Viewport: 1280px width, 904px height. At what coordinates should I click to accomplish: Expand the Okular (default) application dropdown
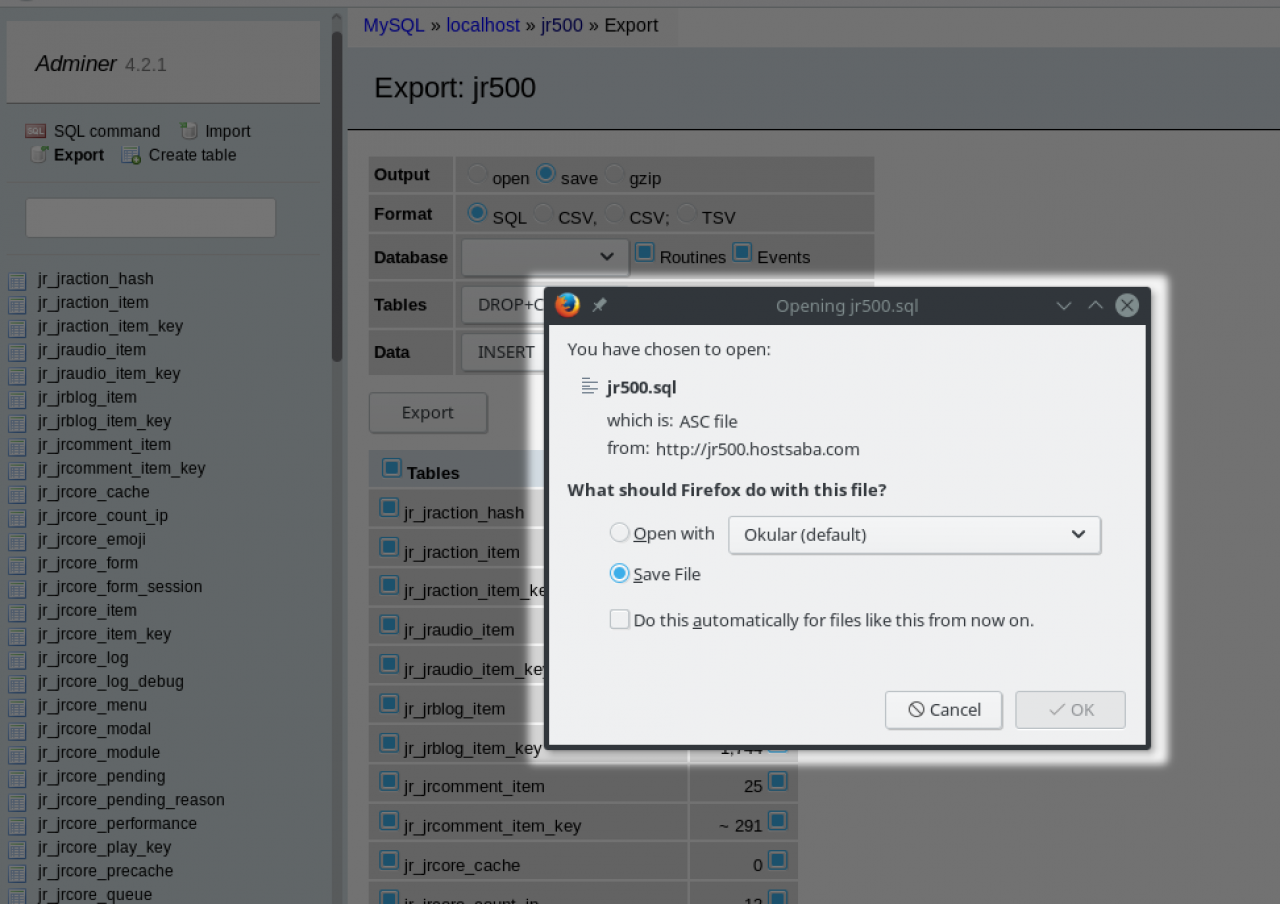coord(914,535)
